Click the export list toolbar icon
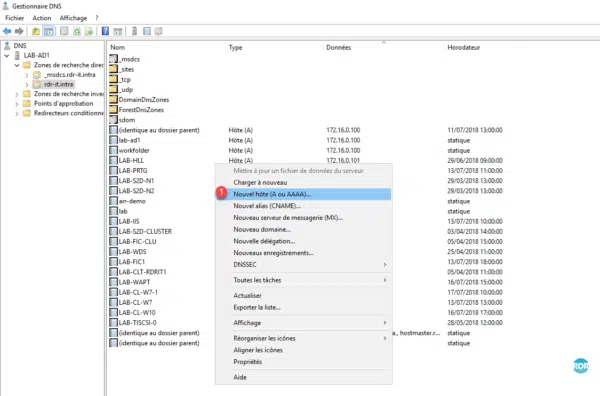 click(89, 31)
